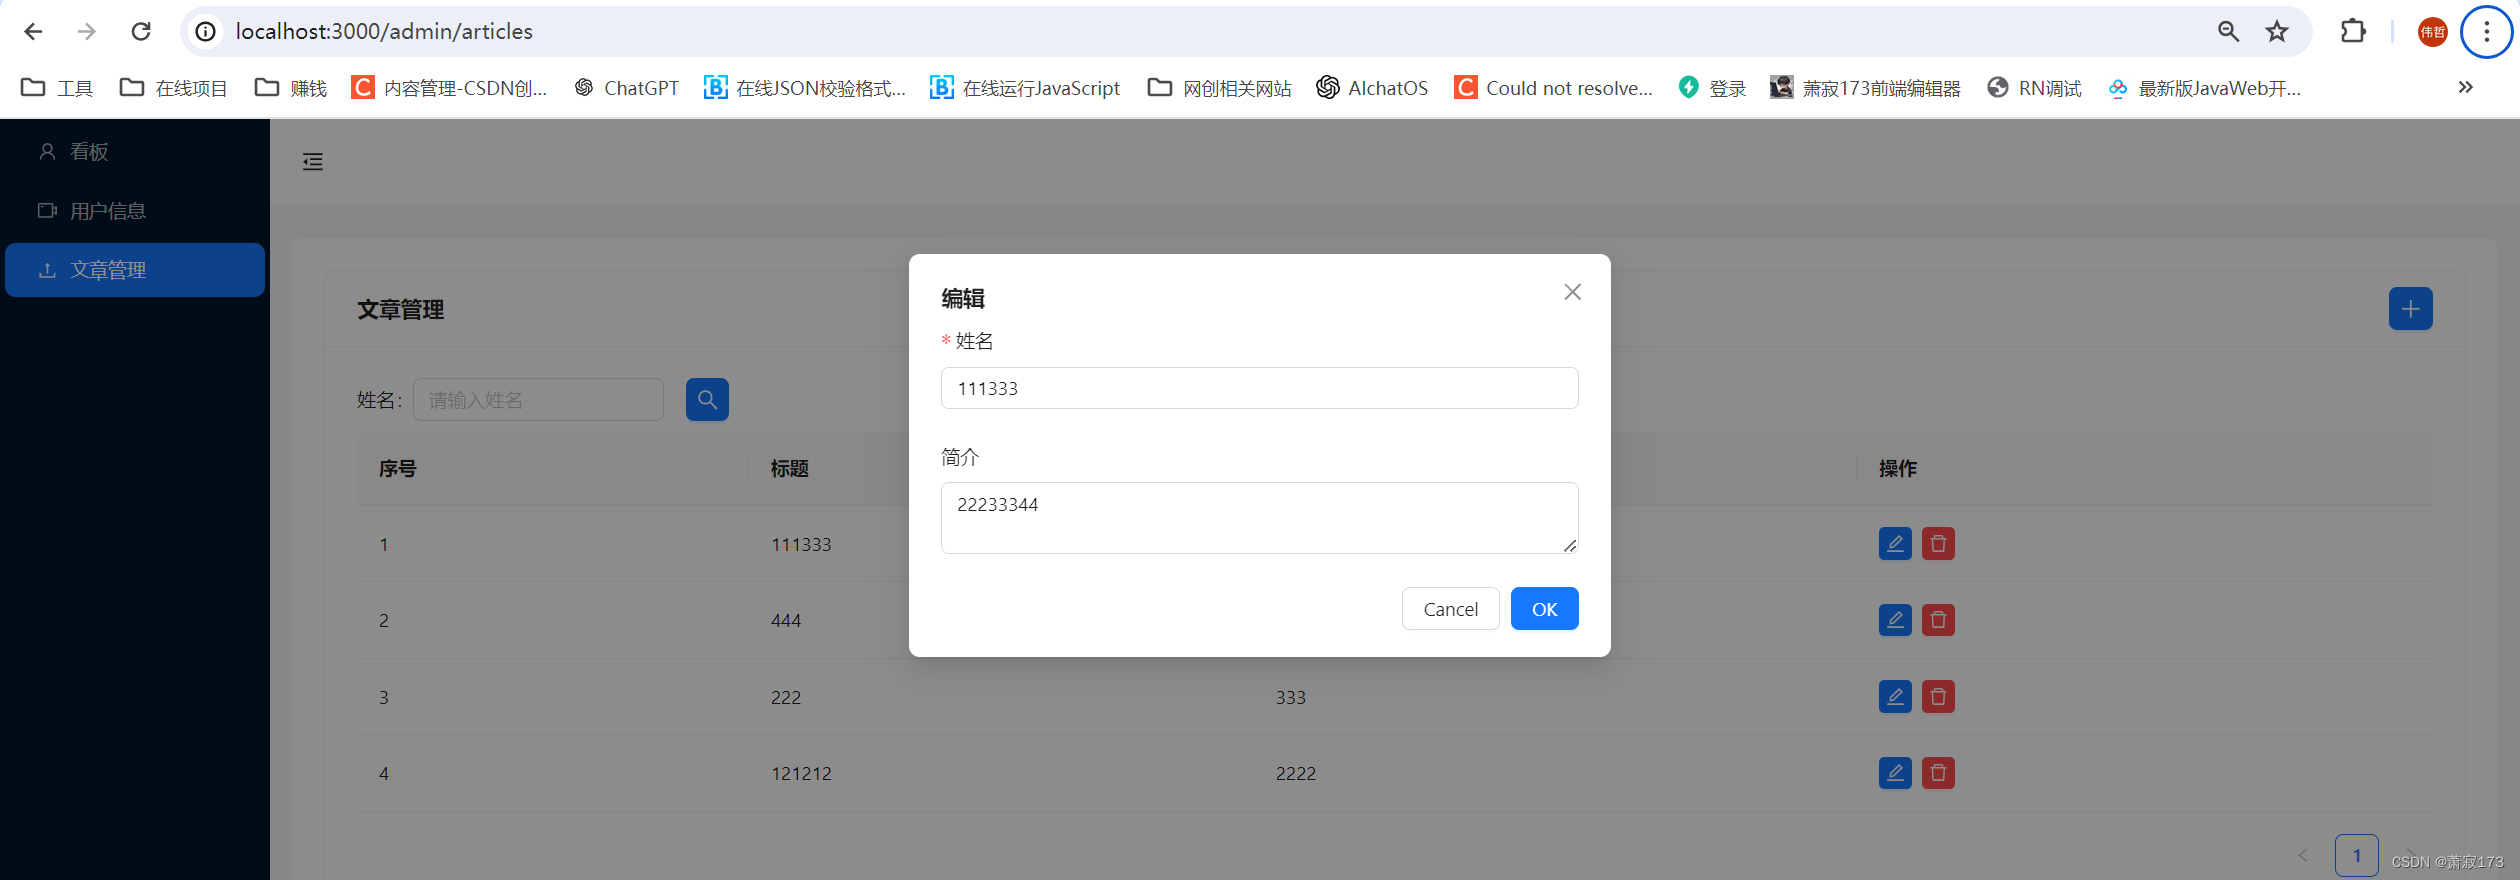The height and width of the screenshot is (880, 2520).
Task: Open the 萧寂173前端编辑器 bookmark
Action: pyautogui.click(x=1865, y=88)
